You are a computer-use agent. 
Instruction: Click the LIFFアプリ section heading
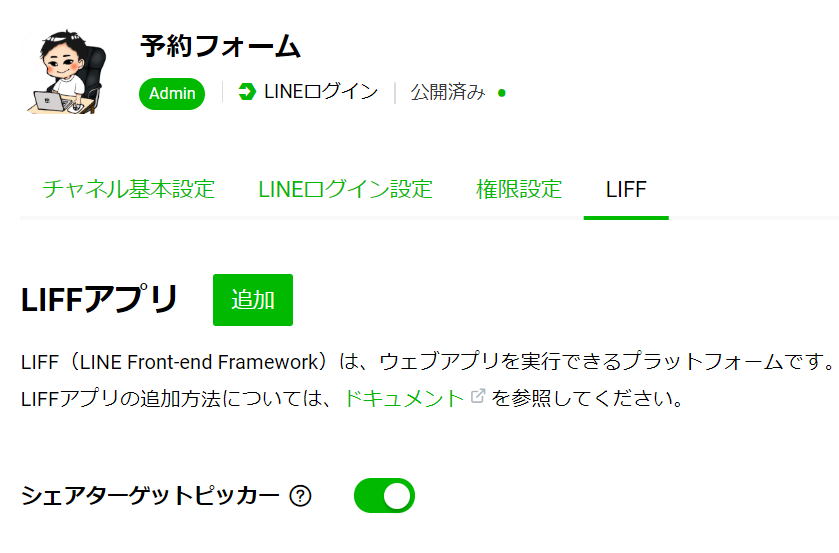click(99, 299)
